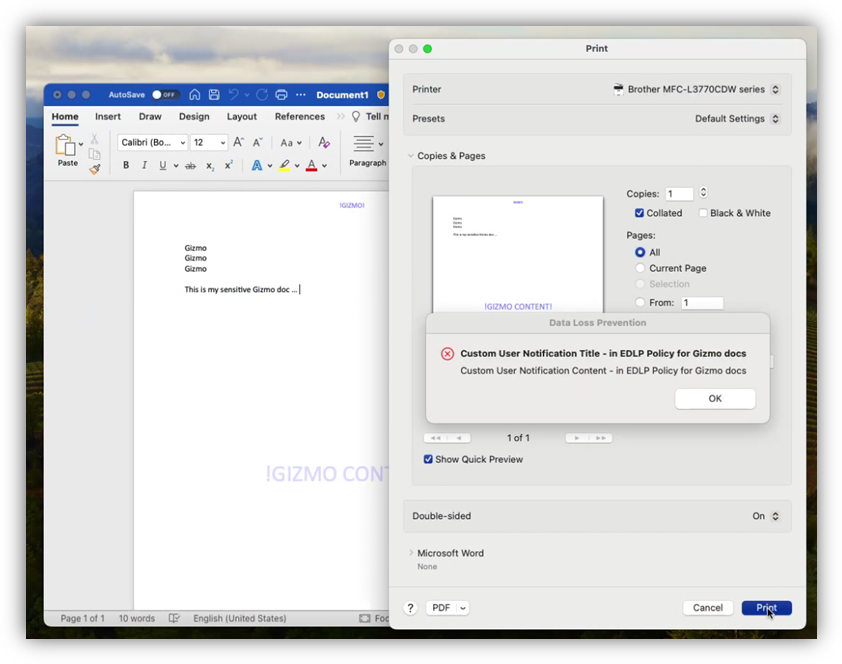The height and width of the screenshot is (664, 842).
Task: Click the question mark help button in Print dialog
Action: pyautogui.click(x=410, y=608)
